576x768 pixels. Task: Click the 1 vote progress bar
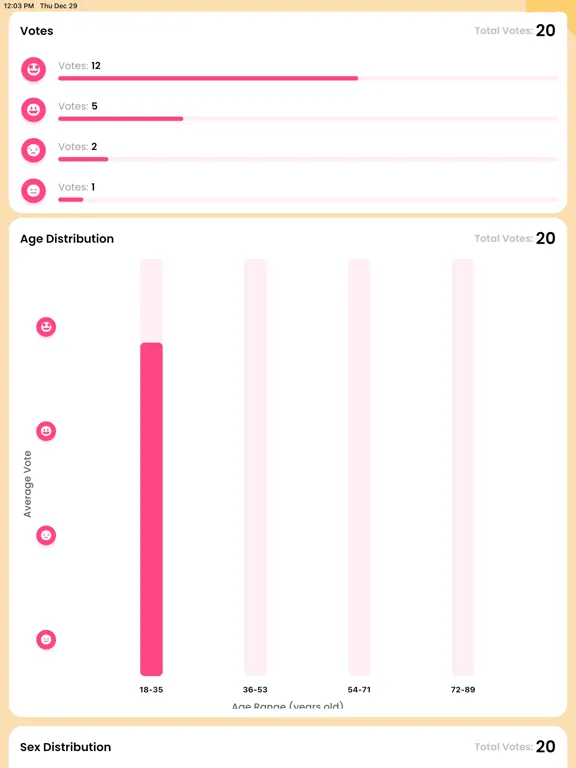coord(308,199)
